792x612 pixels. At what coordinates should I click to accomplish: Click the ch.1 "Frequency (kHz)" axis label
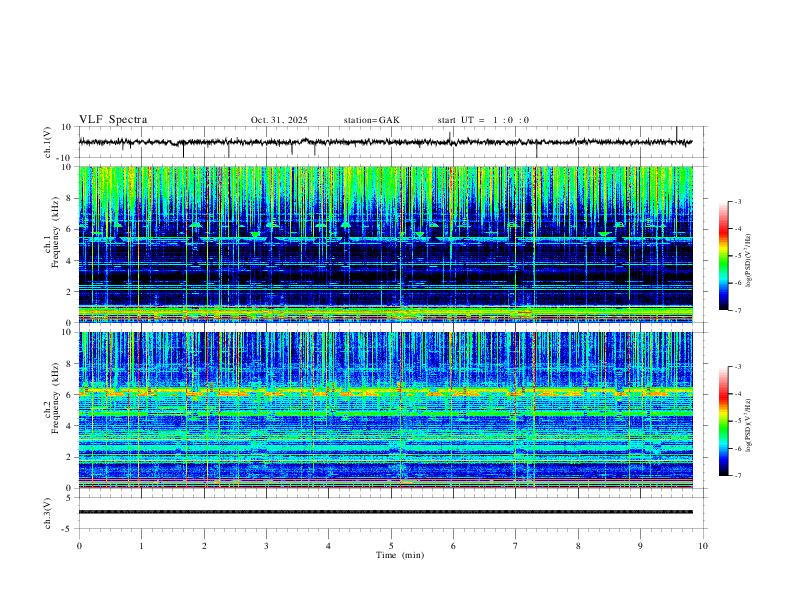point(55,233)
